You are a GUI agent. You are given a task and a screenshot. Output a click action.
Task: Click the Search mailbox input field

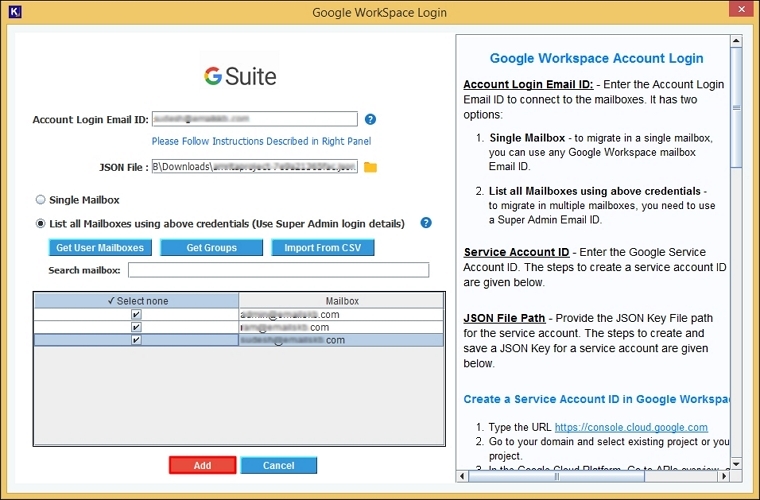click(x=279, y=270)
